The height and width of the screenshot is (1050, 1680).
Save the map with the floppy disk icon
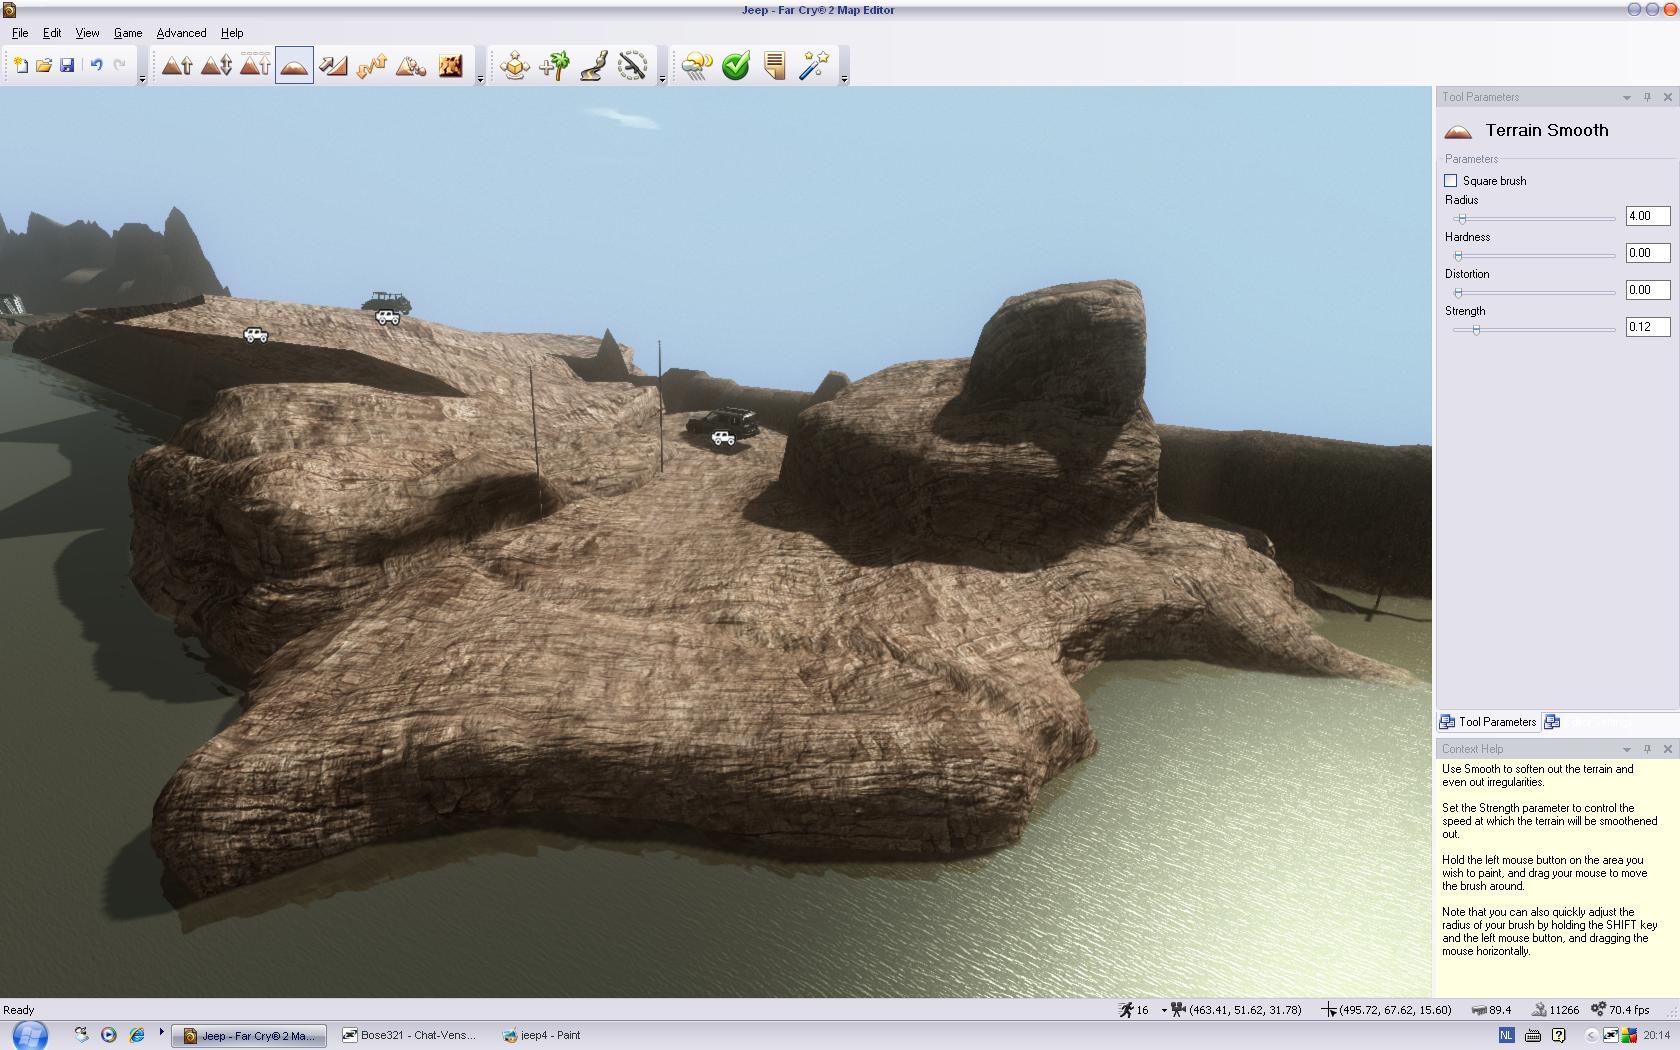click(67, 66)
